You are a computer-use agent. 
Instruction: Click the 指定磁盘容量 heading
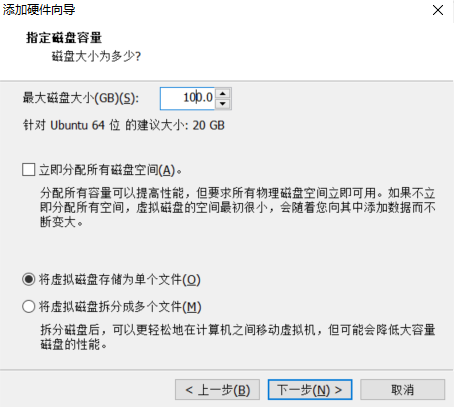(64, 37)
